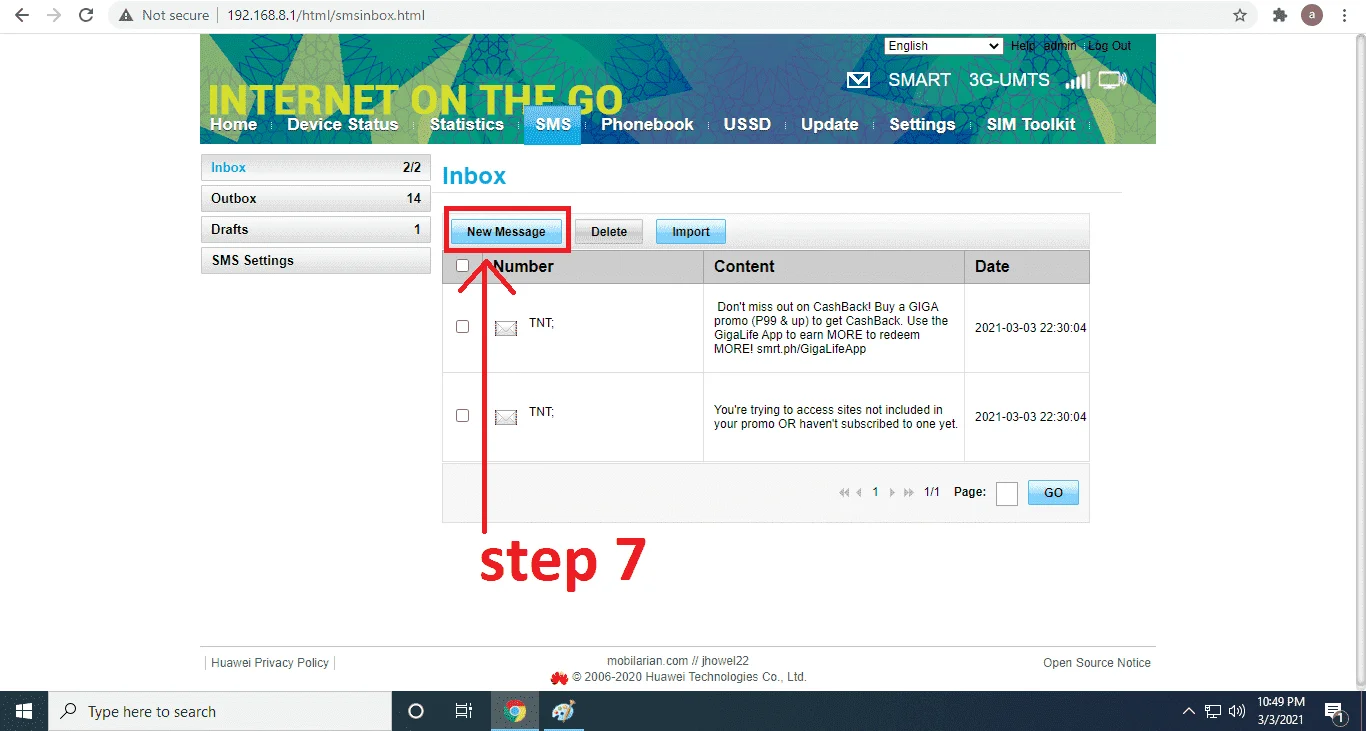This screenshot has width=1366, height=731.
Task: Show hidden system tray icons
Action: 1188,711
